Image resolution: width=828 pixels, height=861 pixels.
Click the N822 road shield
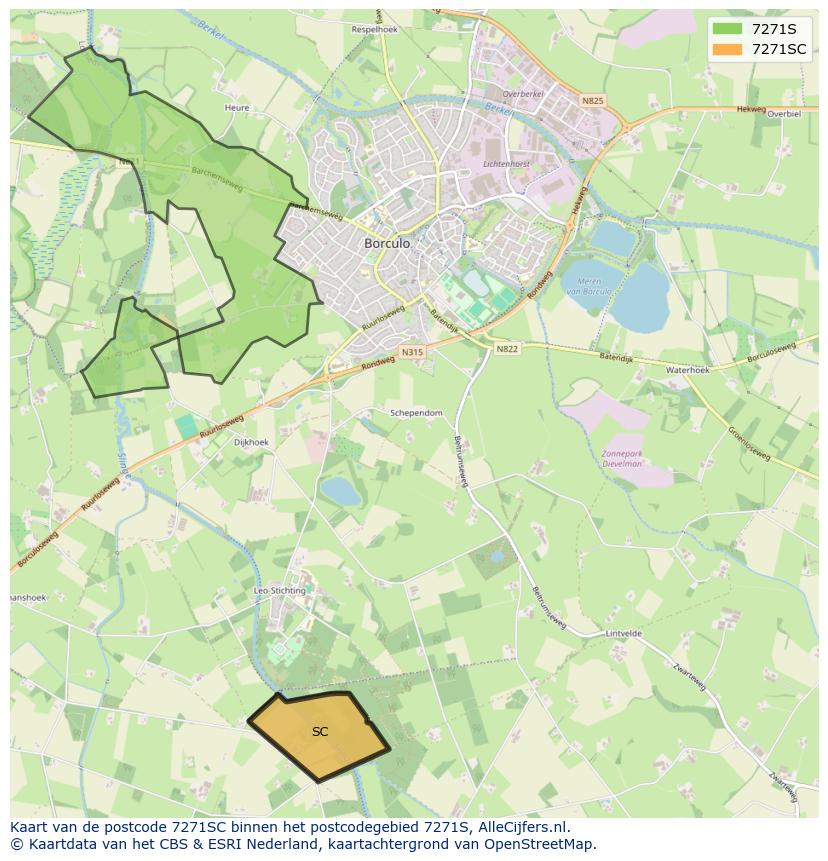tap(507, 348)
